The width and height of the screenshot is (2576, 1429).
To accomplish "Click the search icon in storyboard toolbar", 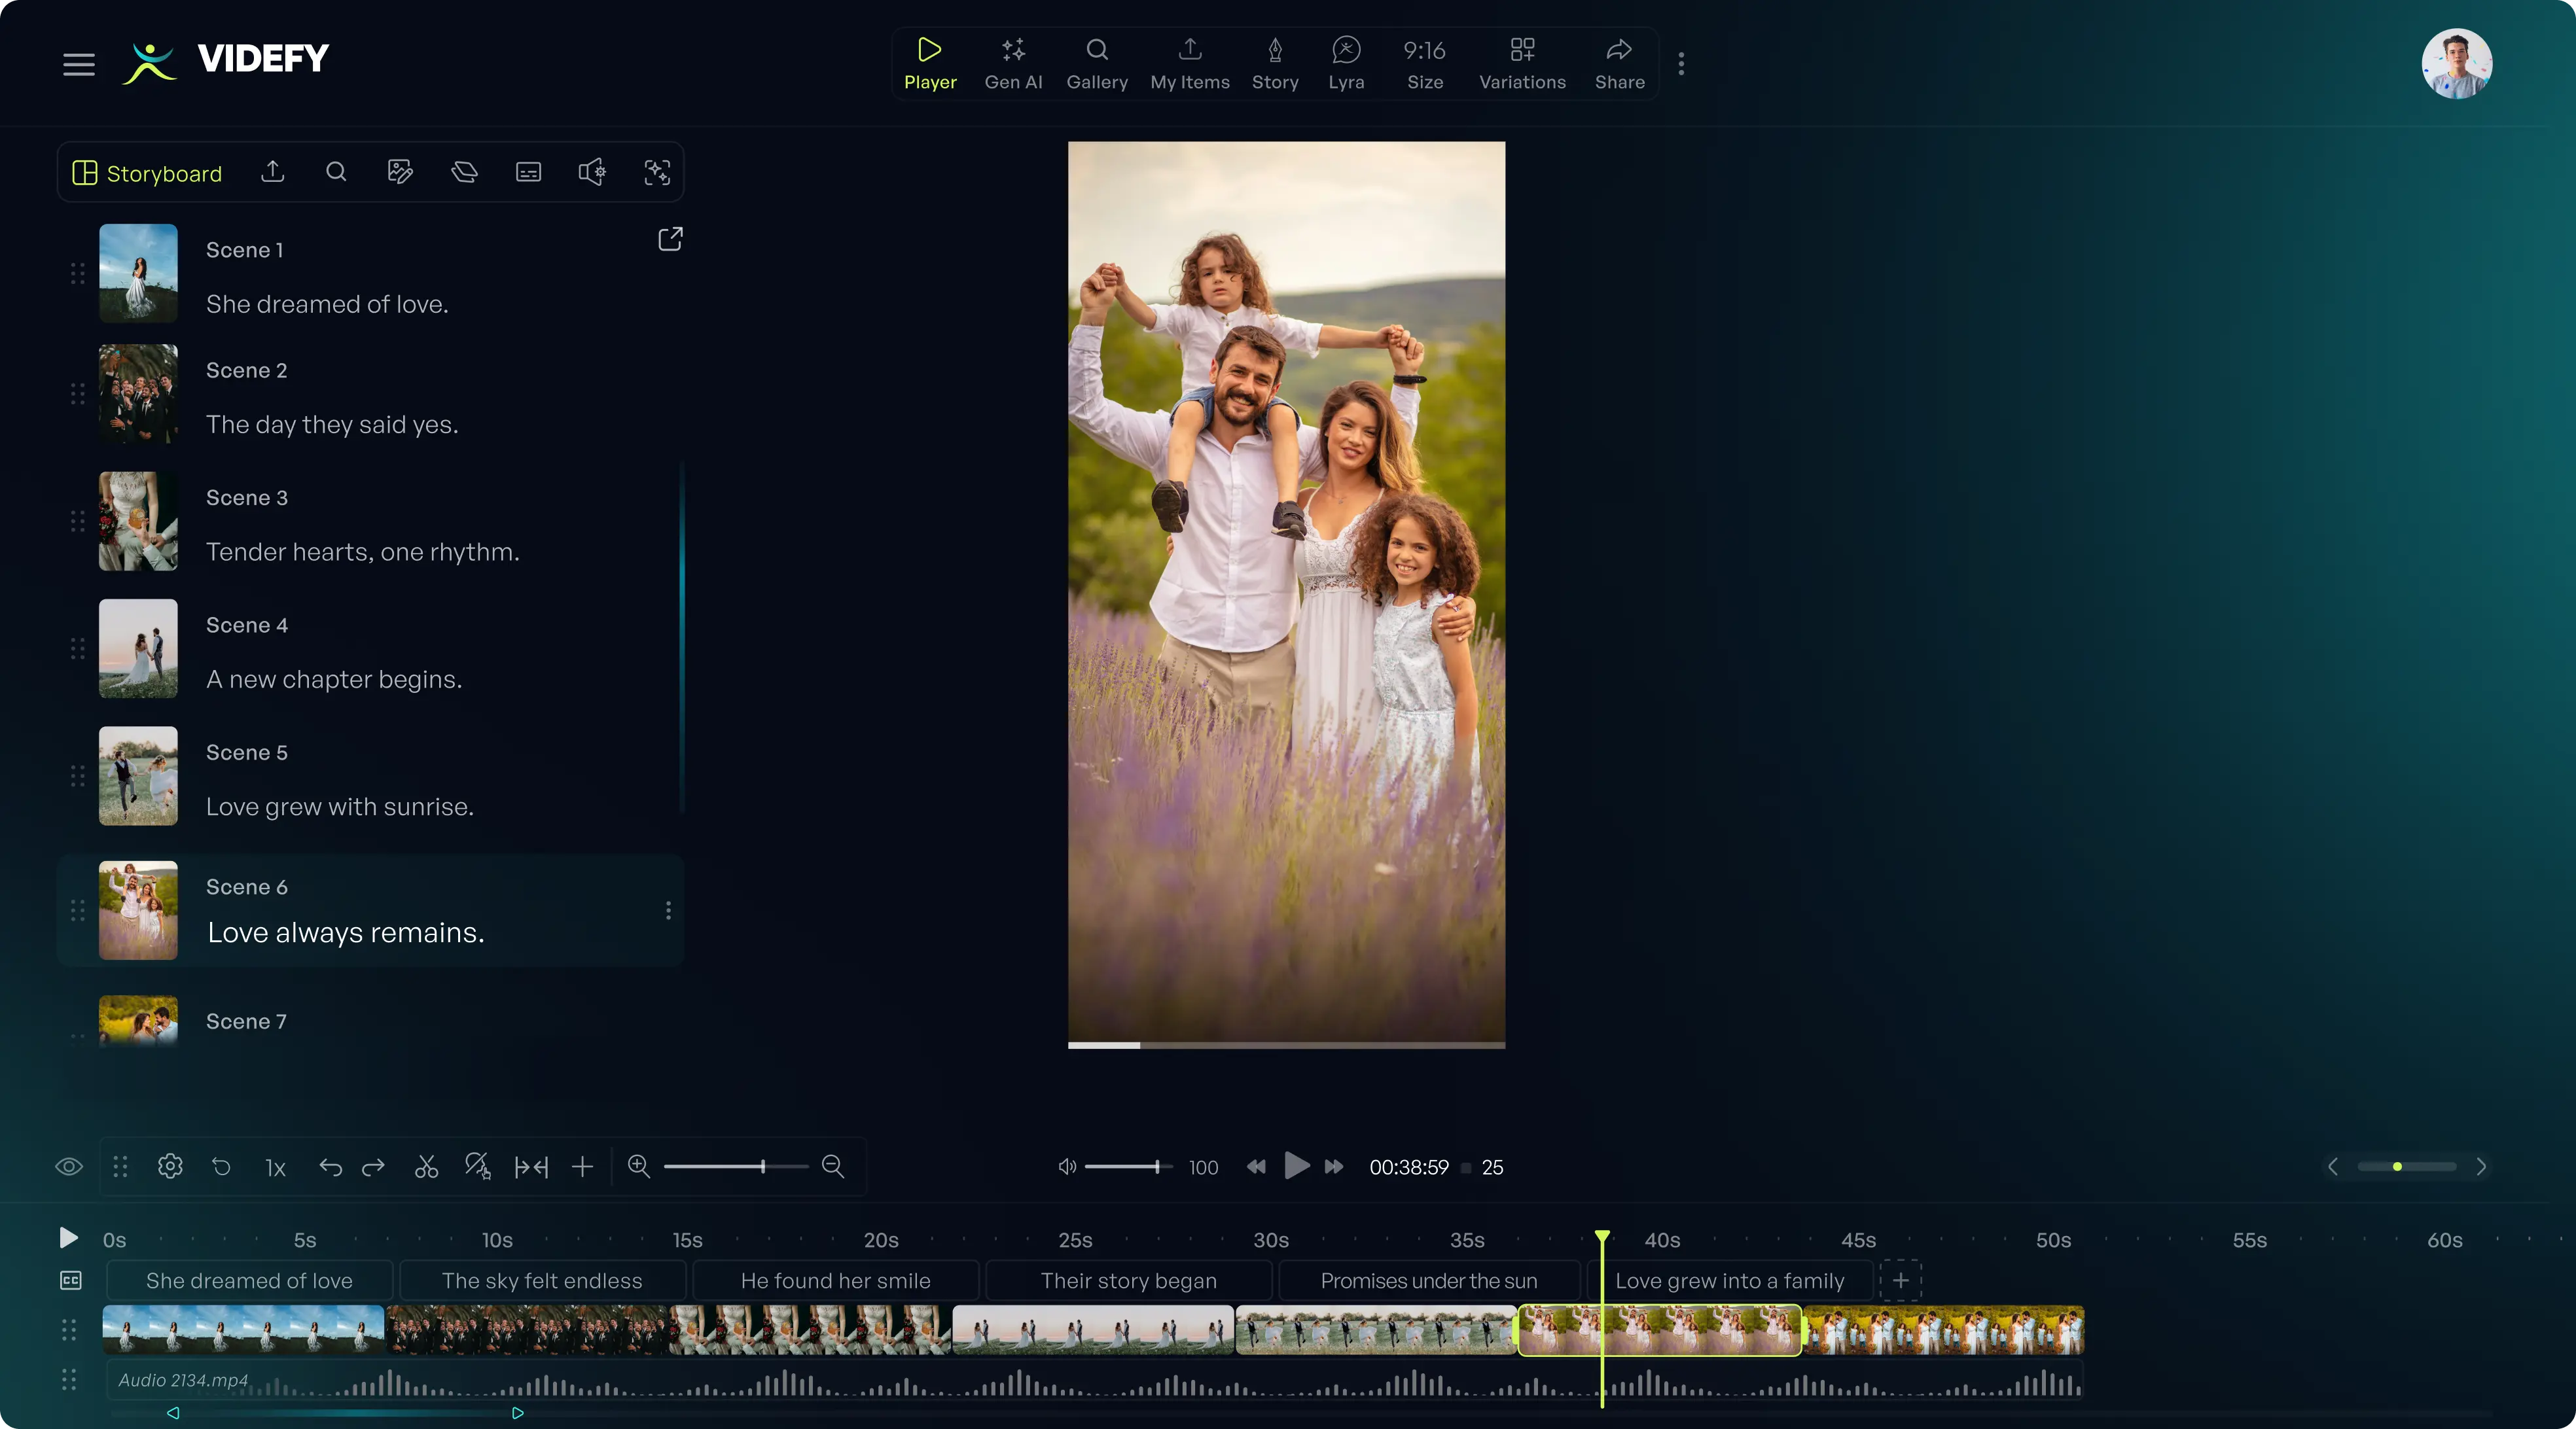I will 336,172.
